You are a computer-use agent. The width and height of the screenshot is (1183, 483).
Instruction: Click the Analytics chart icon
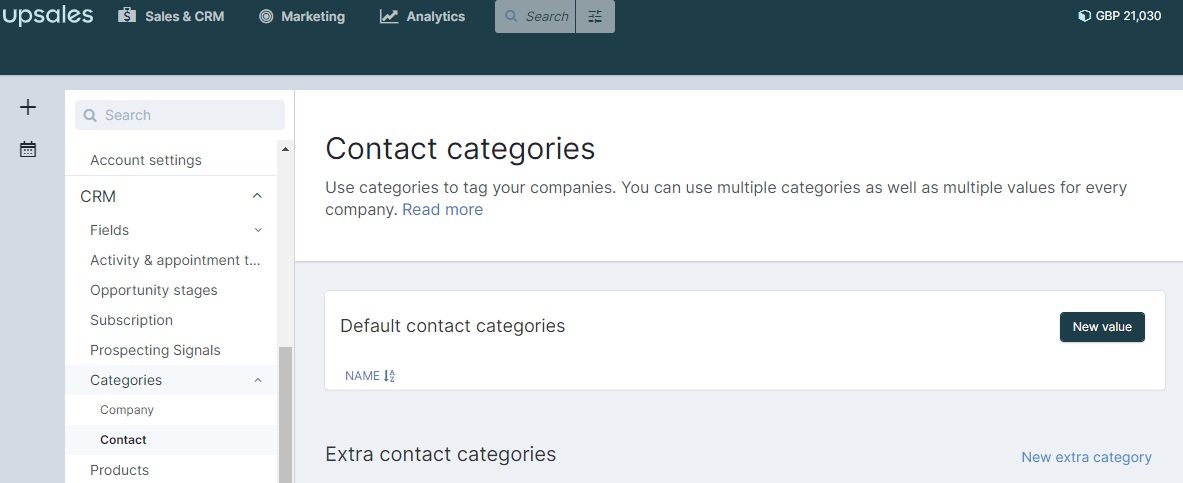click(389, 17)
